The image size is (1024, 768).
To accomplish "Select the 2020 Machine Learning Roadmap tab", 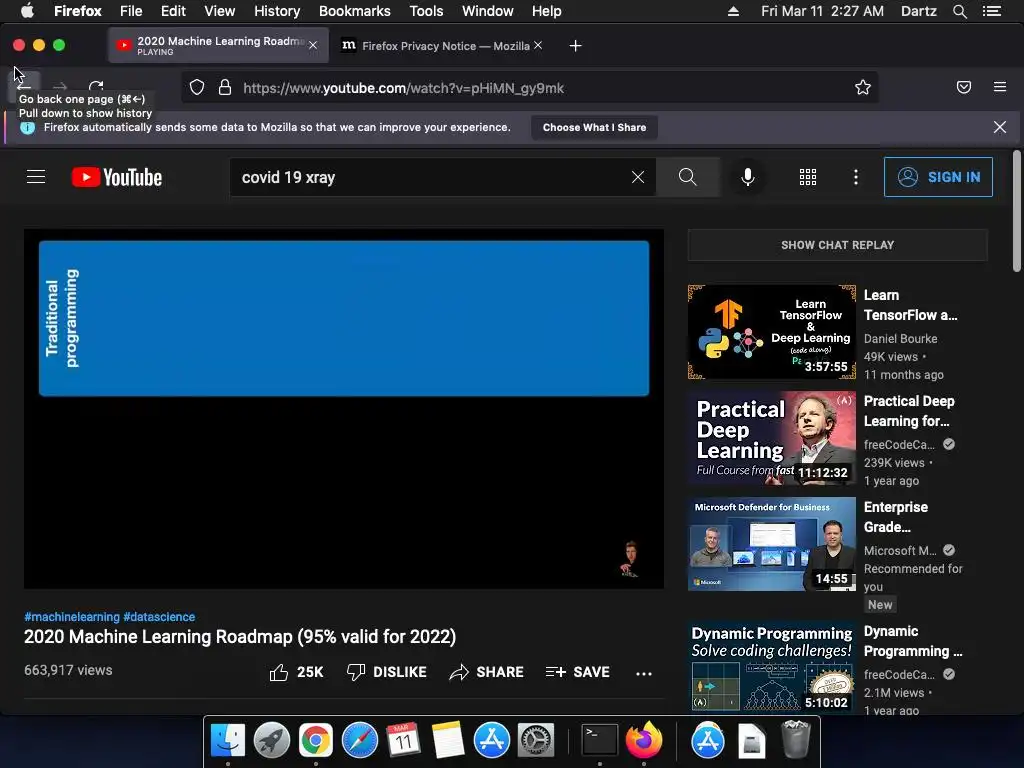I will [x=218, y=46].
